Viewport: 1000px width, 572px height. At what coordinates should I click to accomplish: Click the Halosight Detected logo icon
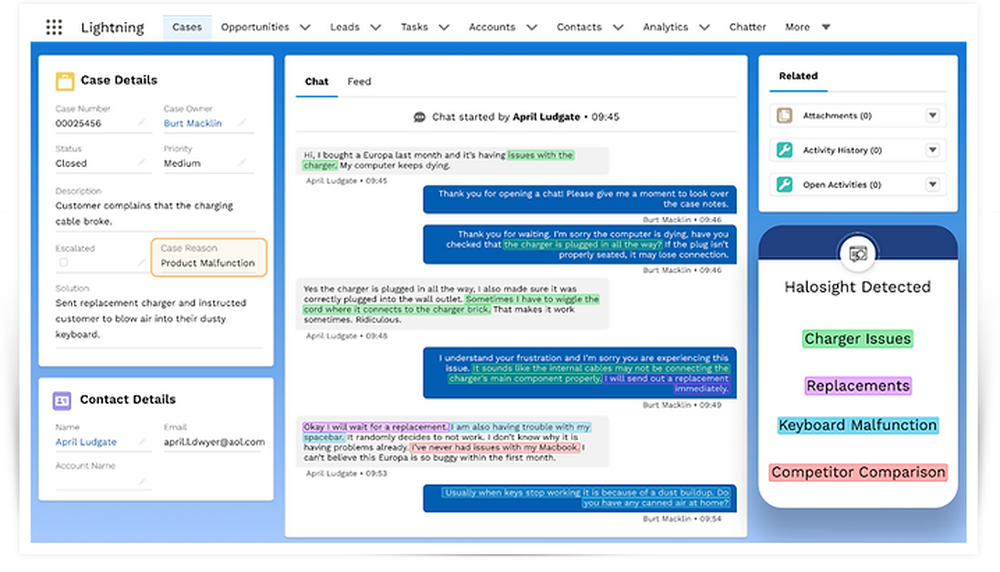[858, 253]
